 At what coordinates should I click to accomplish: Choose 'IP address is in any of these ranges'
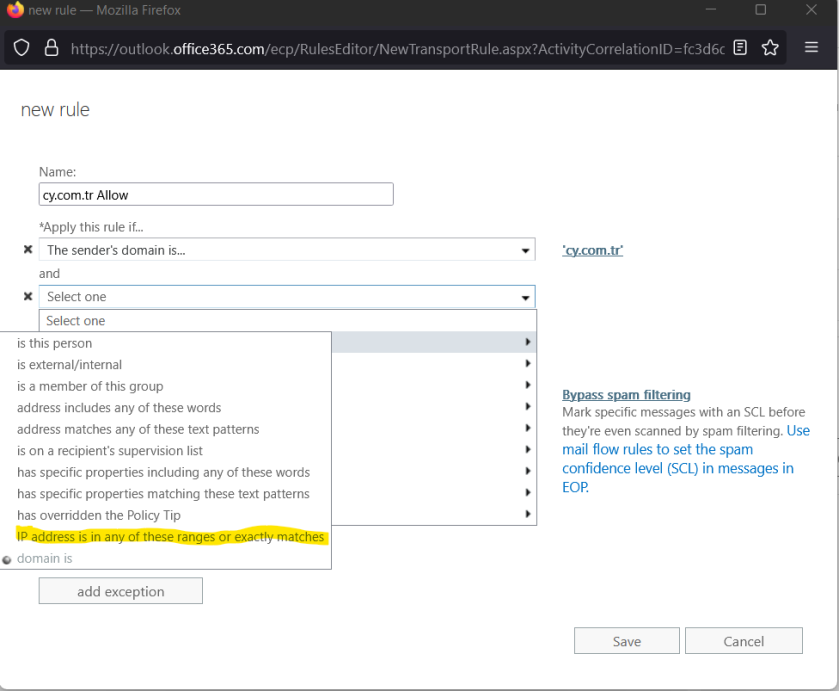[x=171, y=537]
